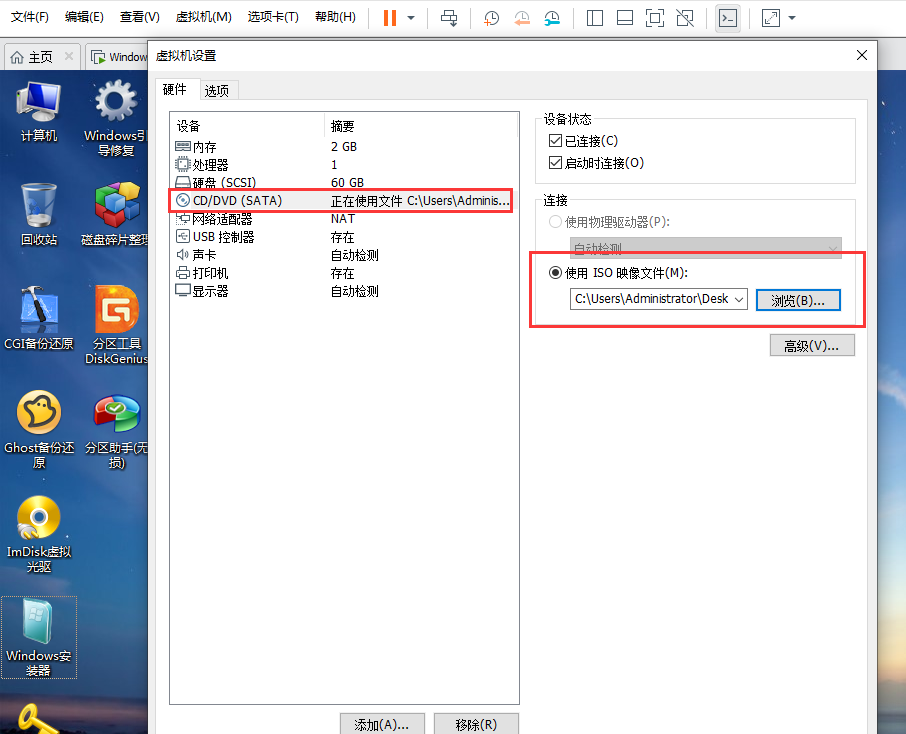Open the 编辑(E) menu

coord(84,17)
